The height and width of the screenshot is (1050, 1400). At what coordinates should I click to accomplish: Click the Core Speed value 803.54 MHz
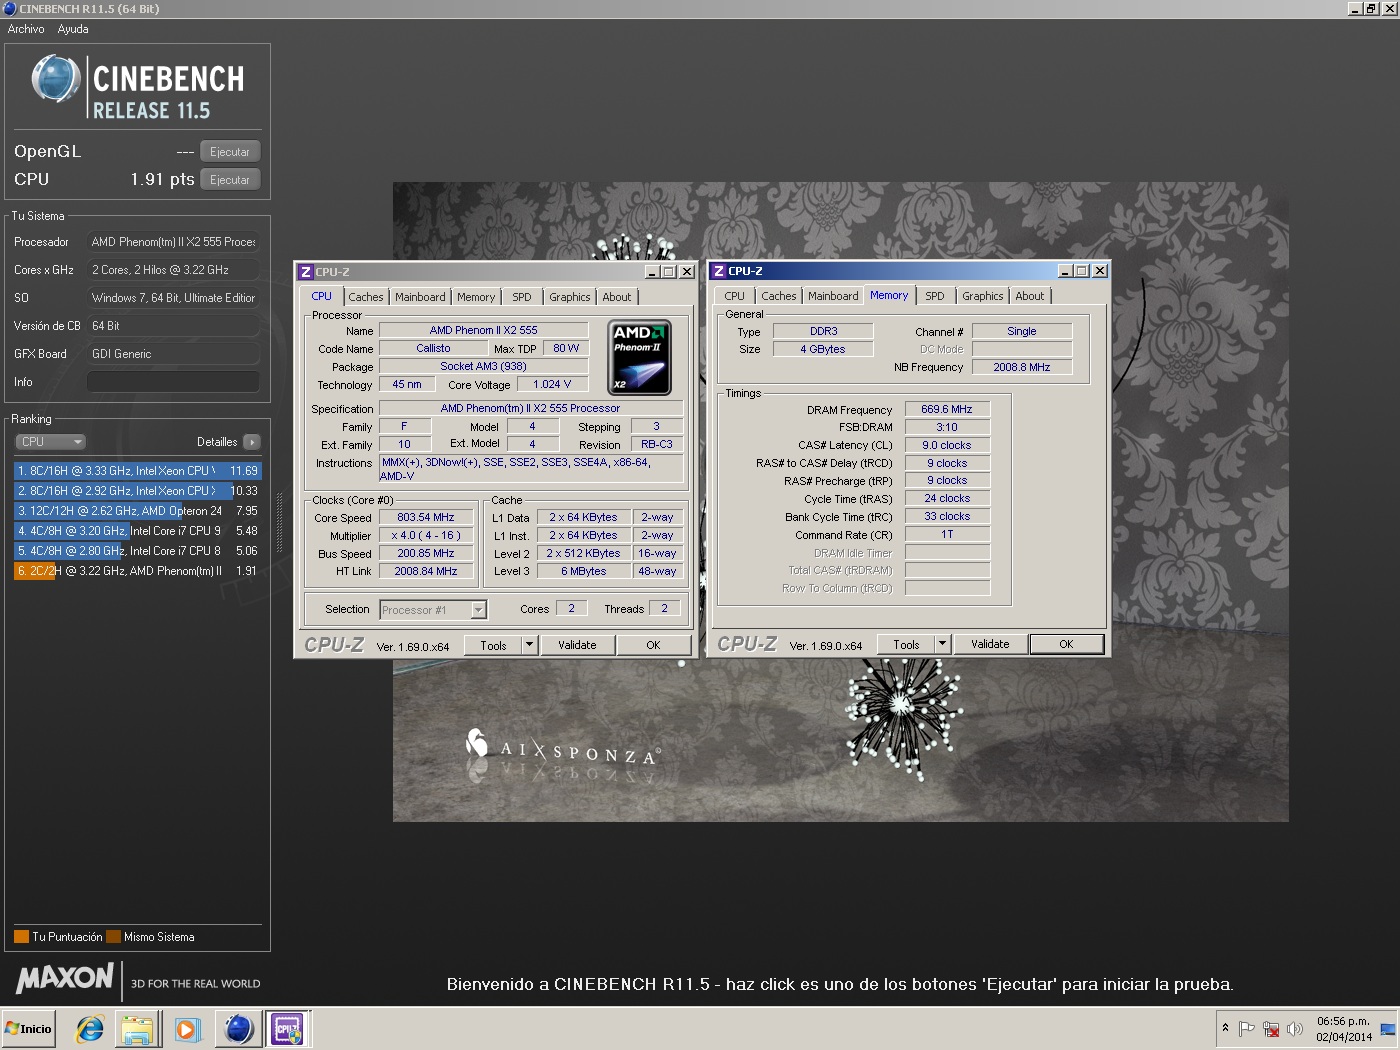click(426, 518)
